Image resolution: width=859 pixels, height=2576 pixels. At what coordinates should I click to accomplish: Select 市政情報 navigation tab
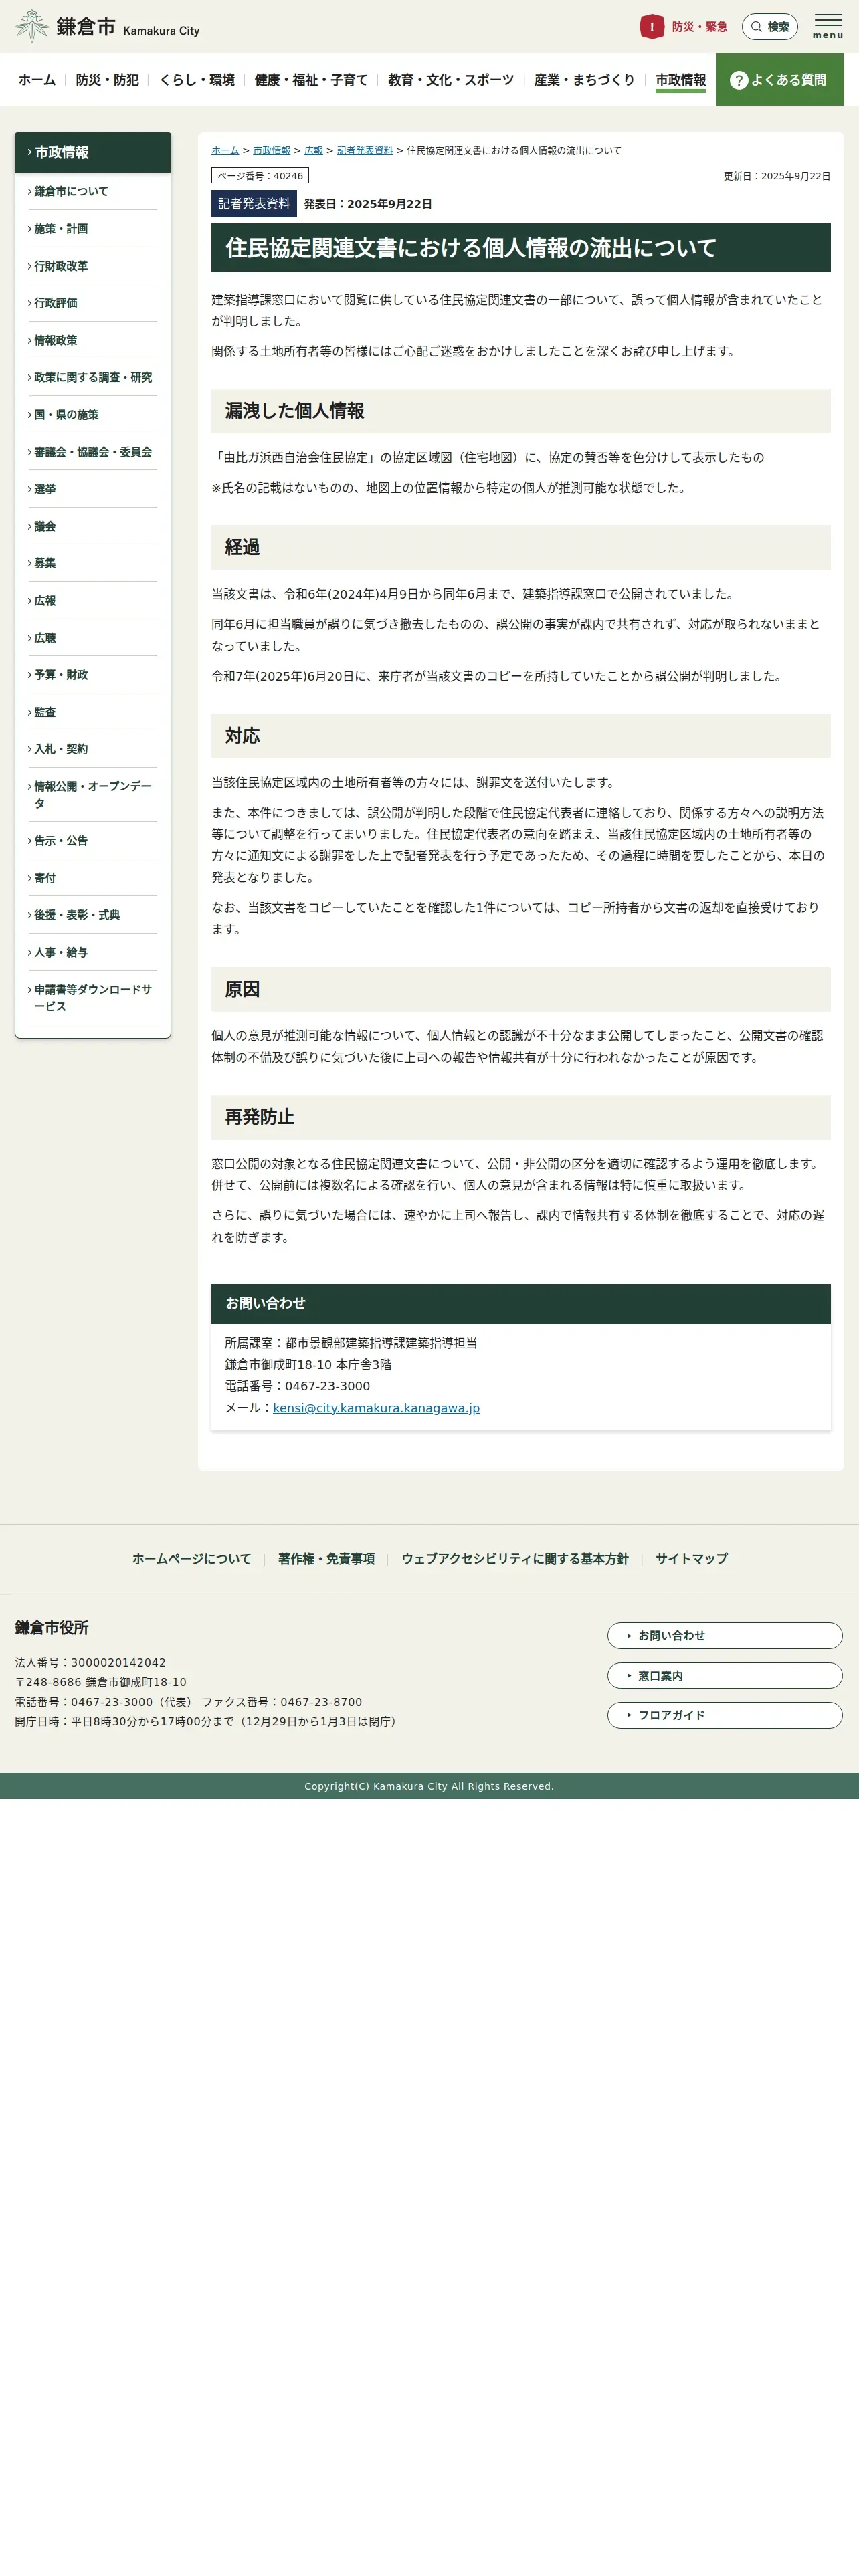pos(680,80)
